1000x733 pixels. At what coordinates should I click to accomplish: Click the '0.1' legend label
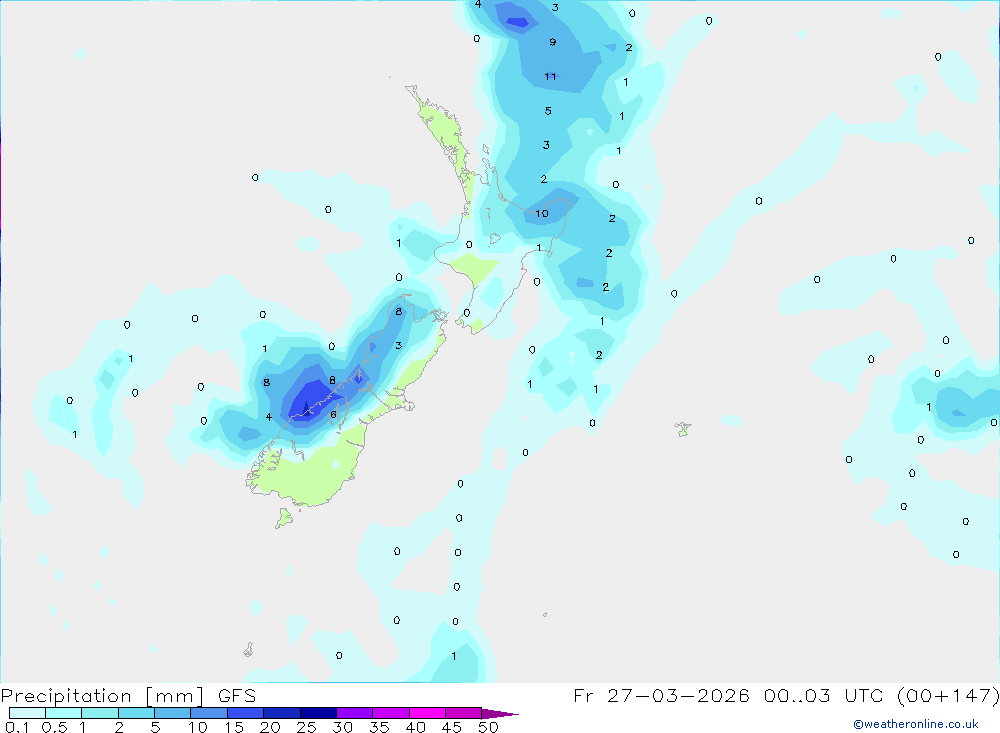click(17, 727)
